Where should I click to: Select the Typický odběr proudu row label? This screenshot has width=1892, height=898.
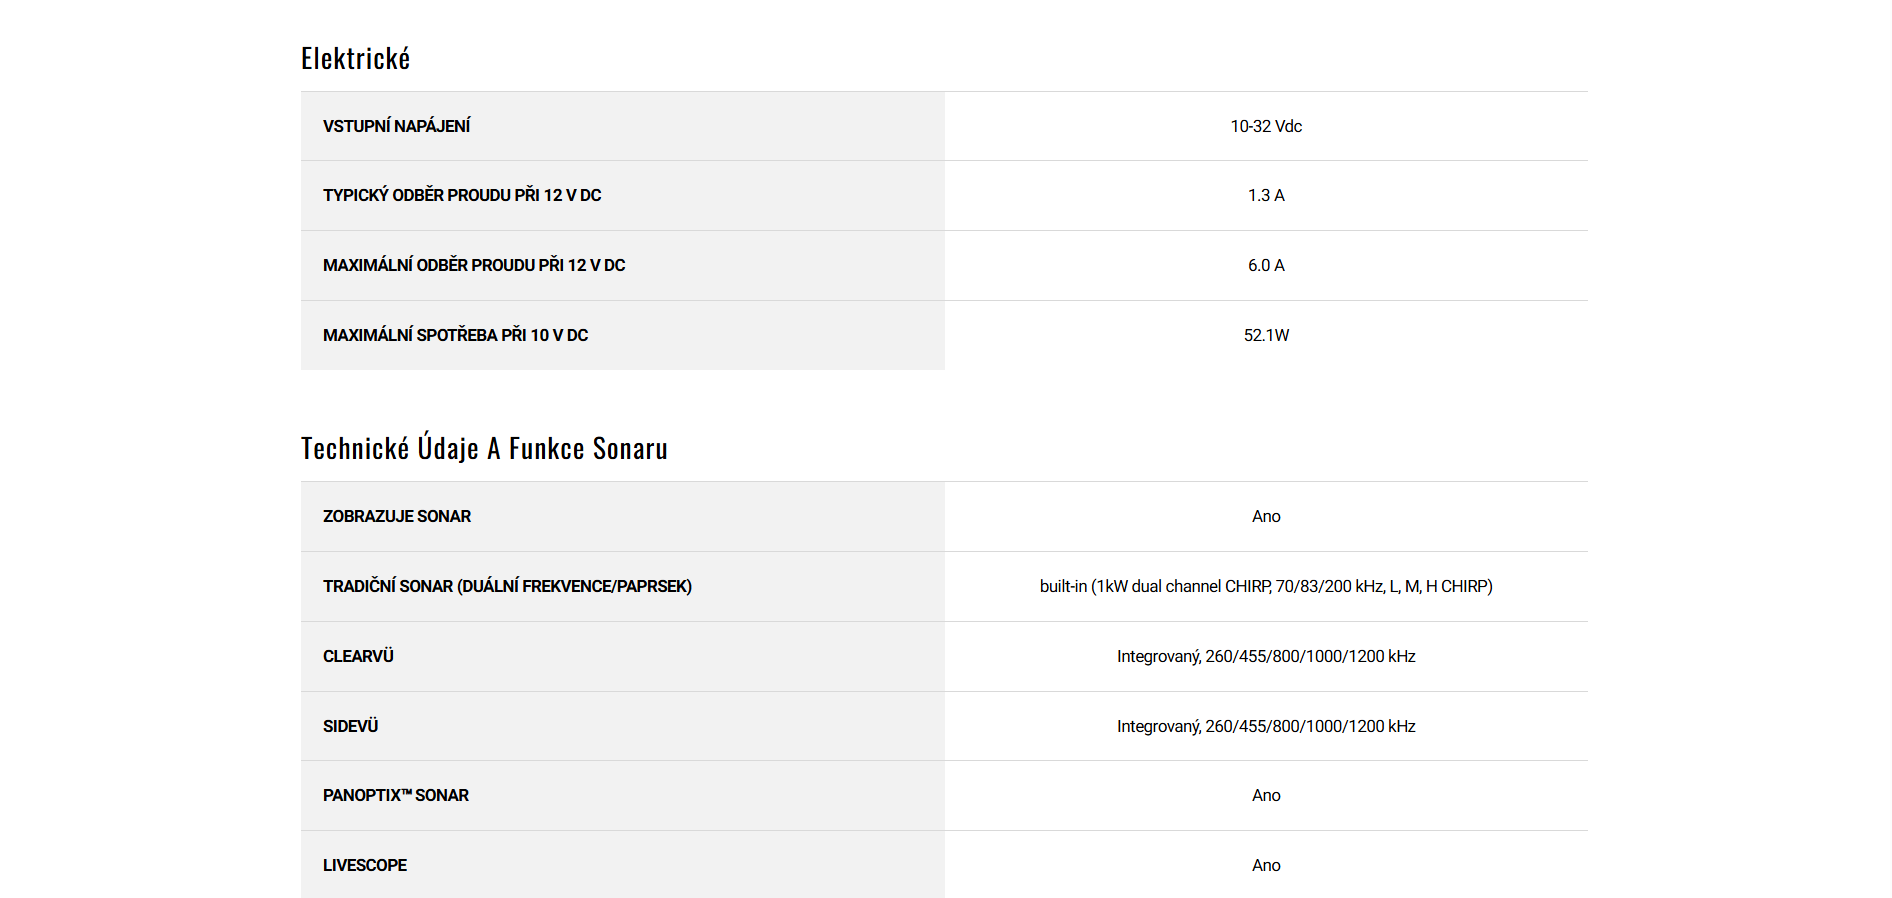tap(462, 196)
